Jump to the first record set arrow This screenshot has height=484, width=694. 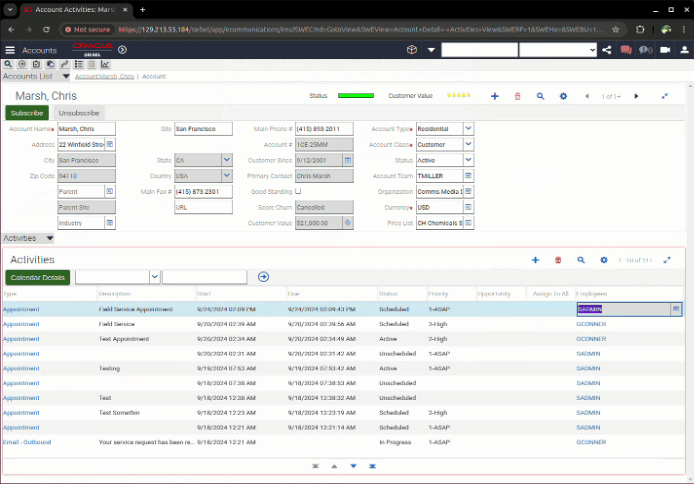(315, 466)
